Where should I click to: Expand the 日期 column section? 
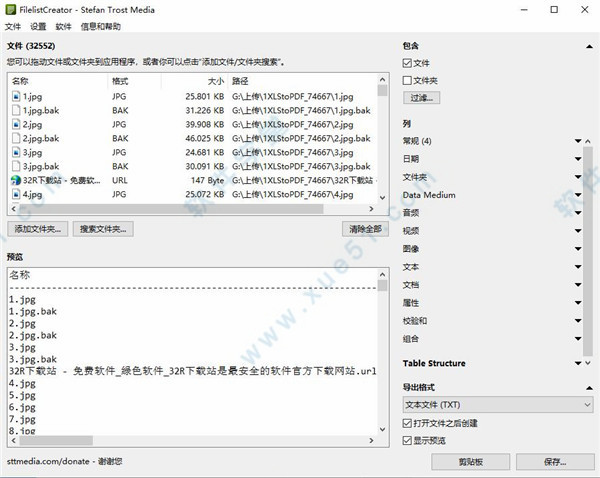(x=577, y=158)
